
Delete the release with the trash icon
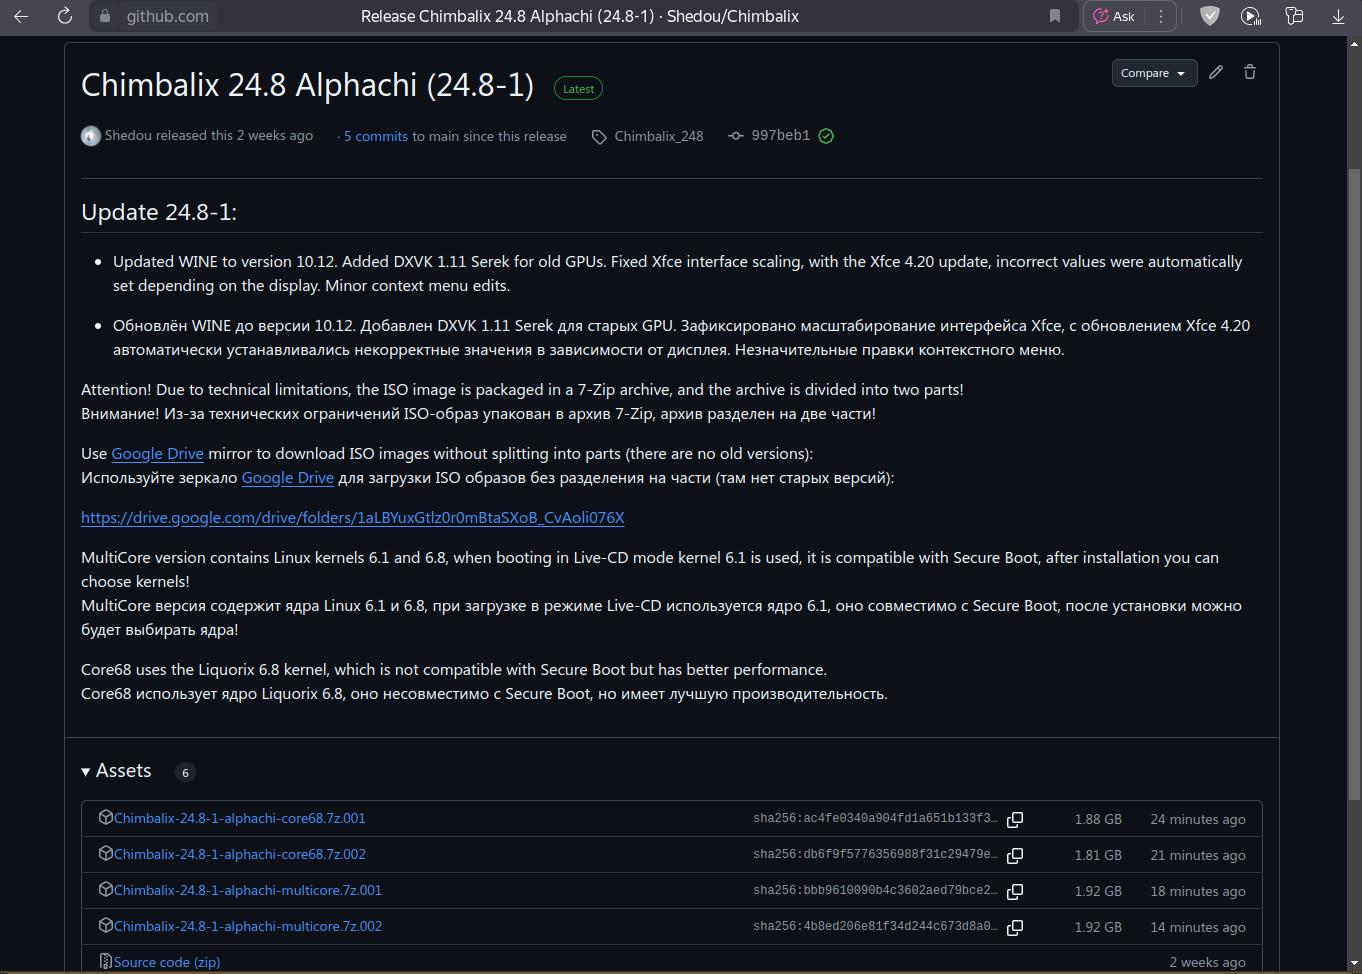pyautogui.click(x=1250, y=72)
